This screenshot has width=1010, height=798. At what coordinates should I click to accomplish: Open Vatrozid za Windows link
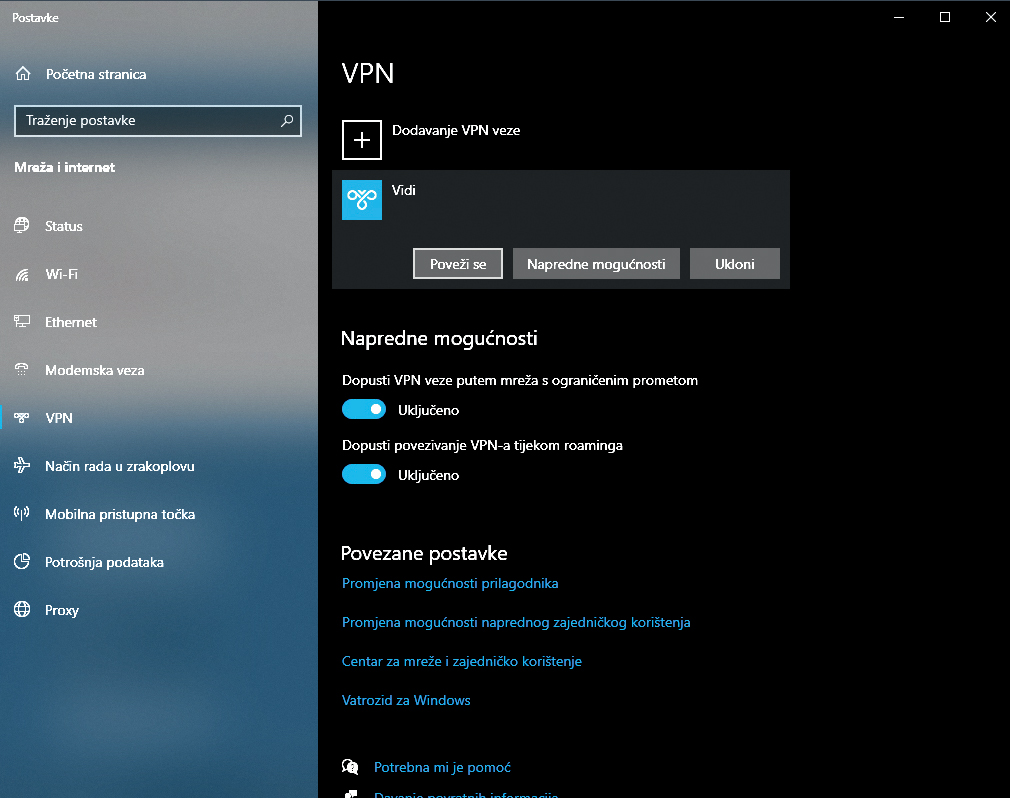coord(406,700)
